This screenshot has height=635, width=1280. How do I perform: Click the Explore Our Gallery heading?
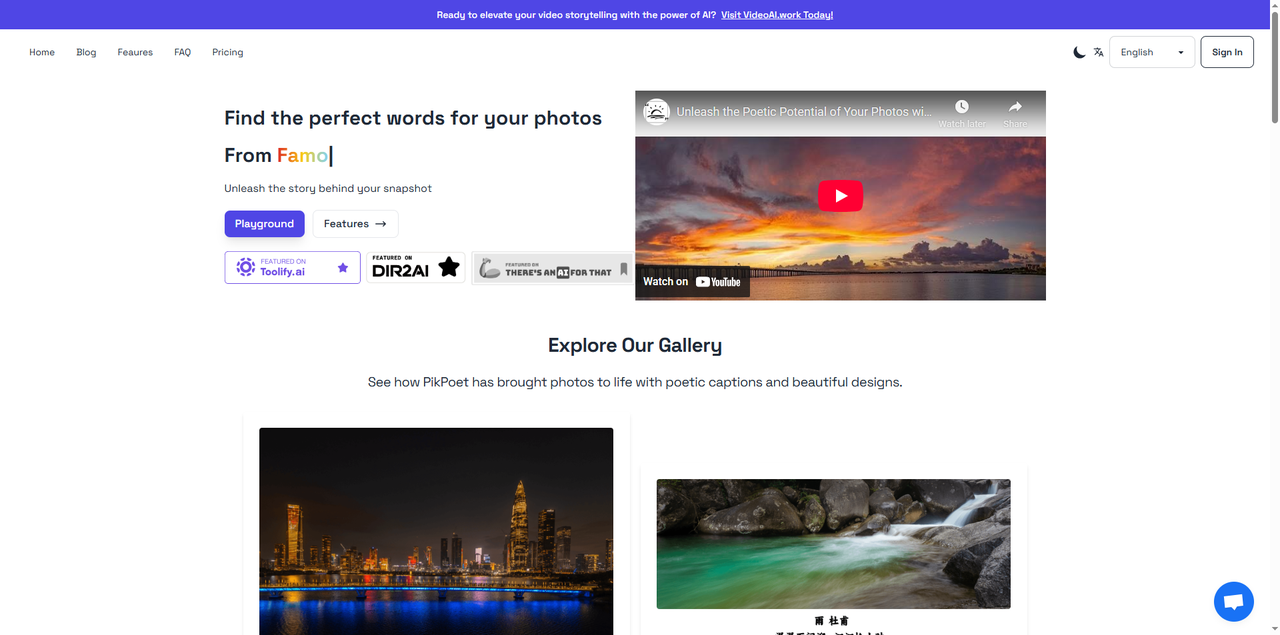click(x=635, y=345)
